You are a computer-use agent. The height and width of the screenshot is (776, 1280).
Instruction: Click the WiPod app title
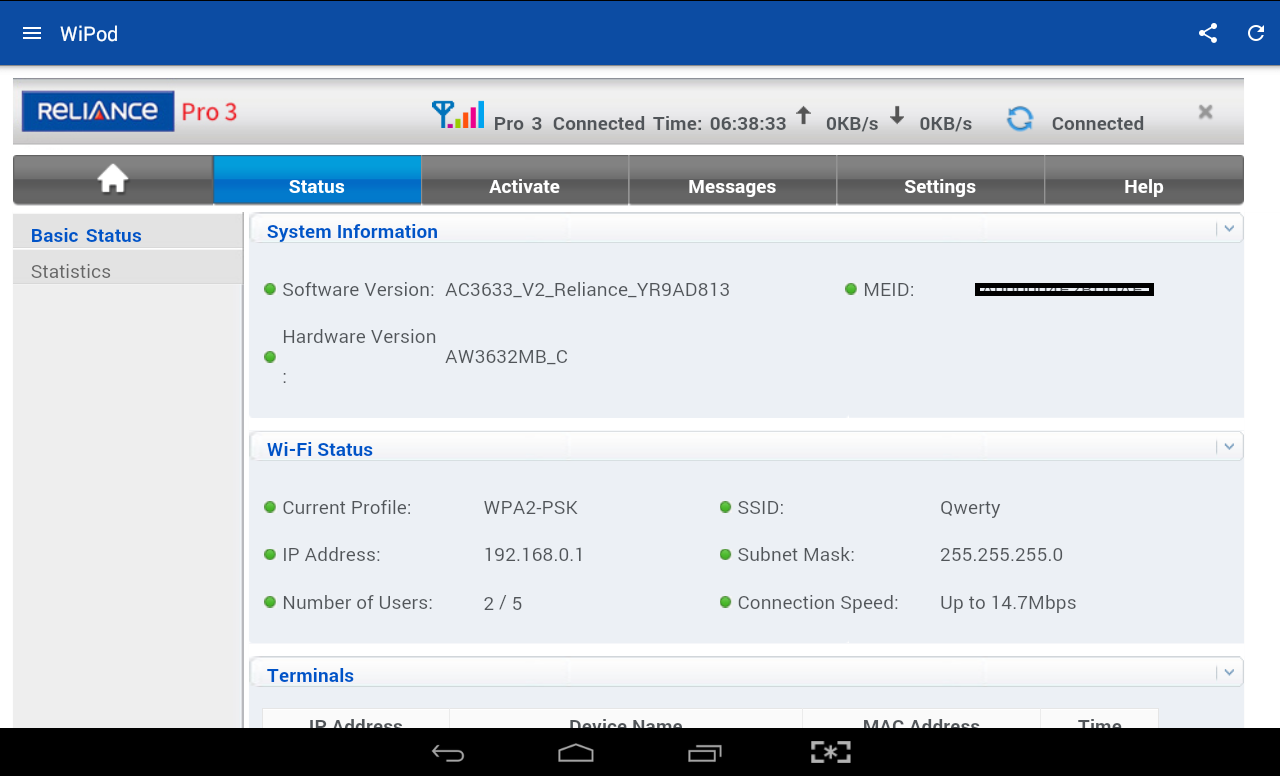89,34
